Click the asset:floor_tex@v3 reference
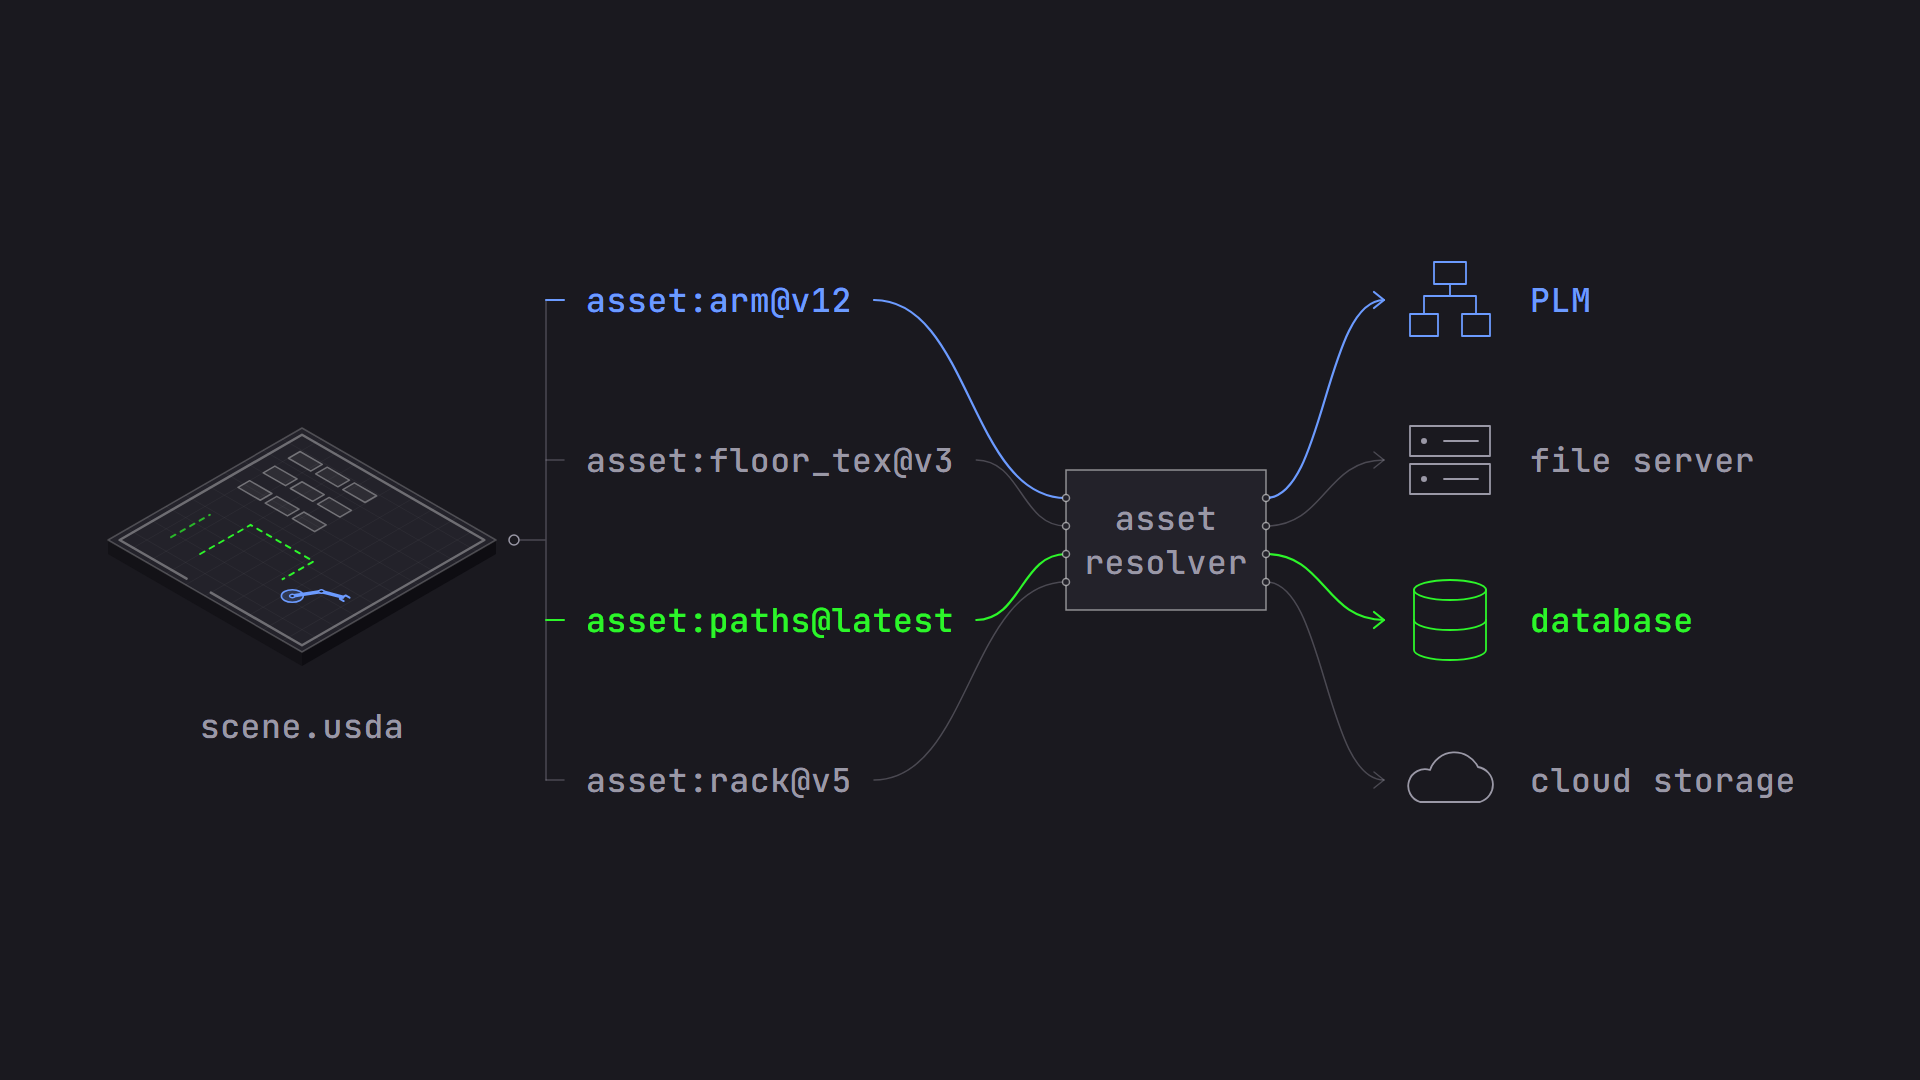 pyautogui.click(x=769, y=461)
